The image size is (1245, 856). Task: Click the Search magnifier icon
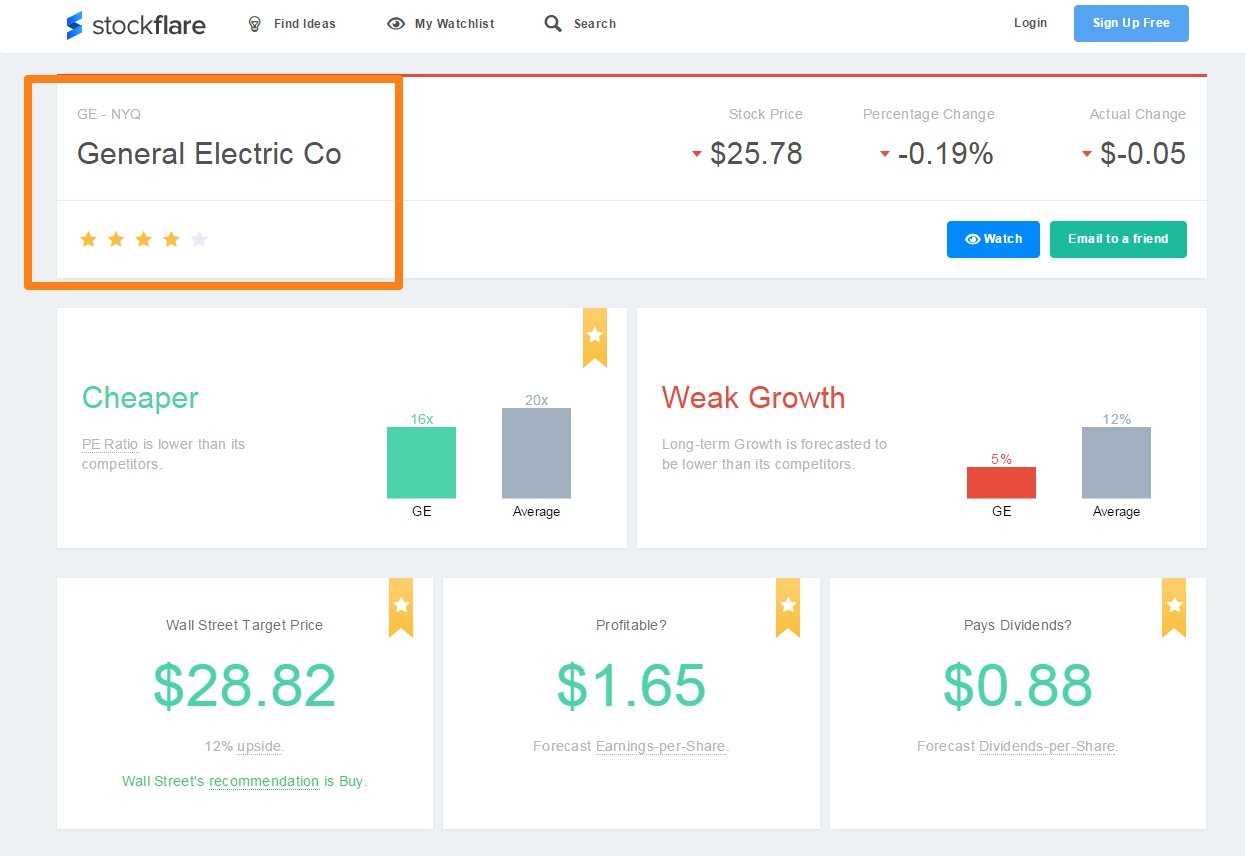[x=553, y=23]
